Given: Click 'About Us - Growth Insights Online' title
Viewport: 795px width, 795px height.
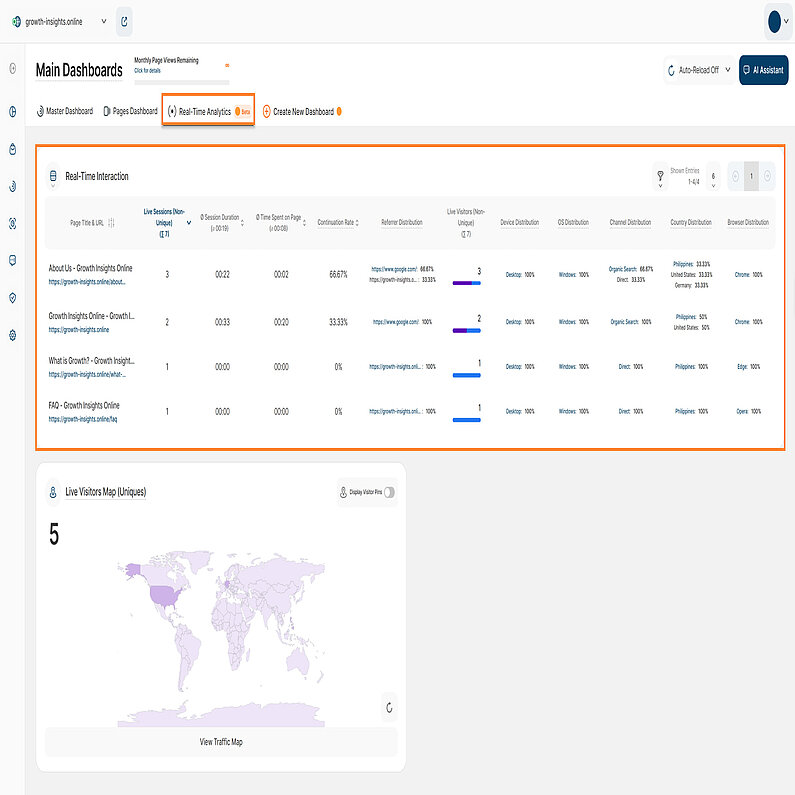Looking at the screenshot, I should pyautogui.click(x=90, y=268).
